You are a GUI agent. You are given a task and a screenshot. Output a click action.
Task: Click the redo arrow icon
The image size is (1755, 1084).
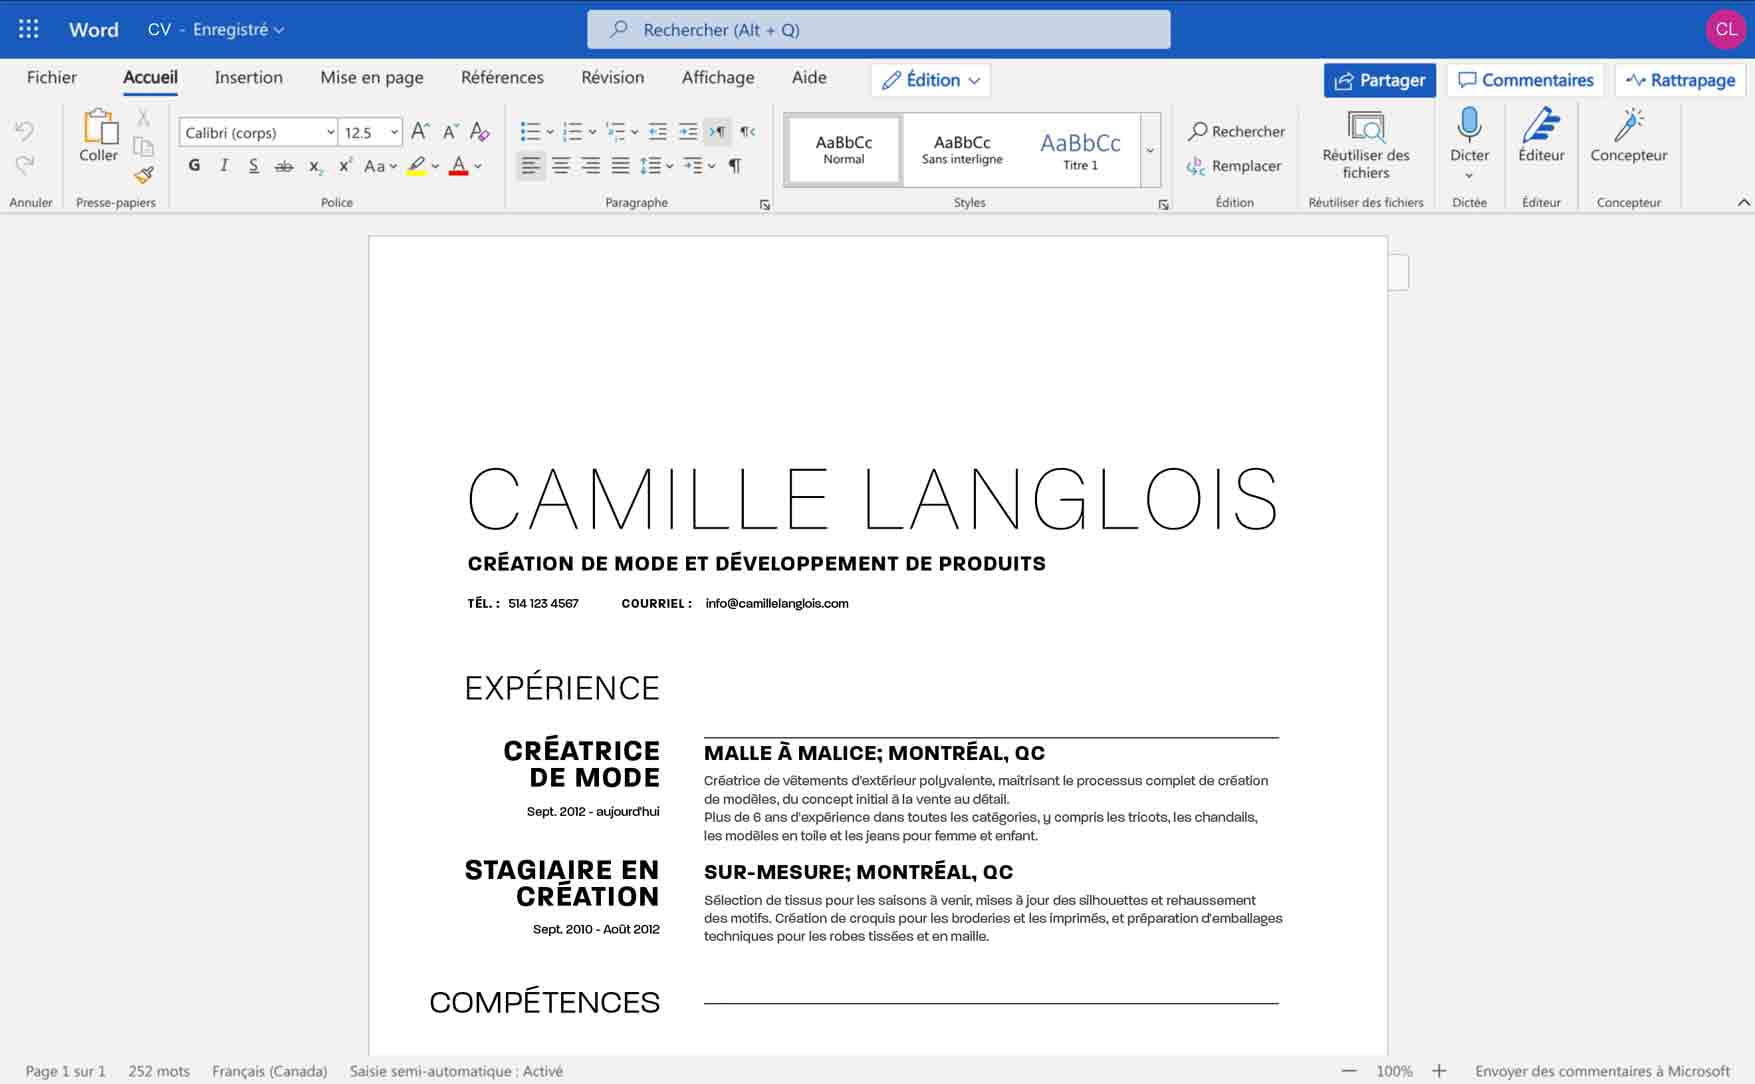click(25, 164)
